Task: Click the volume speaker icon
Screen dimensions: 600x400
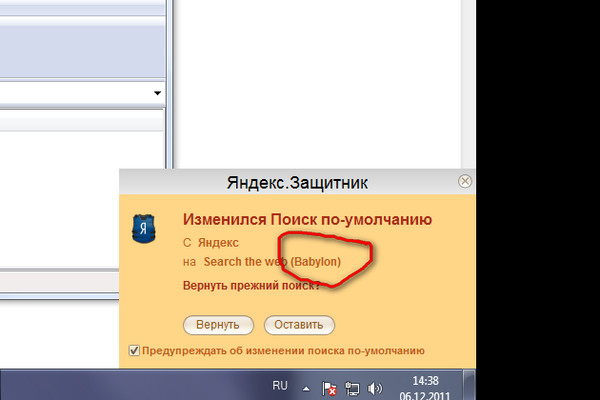Action: coord(375,389)
